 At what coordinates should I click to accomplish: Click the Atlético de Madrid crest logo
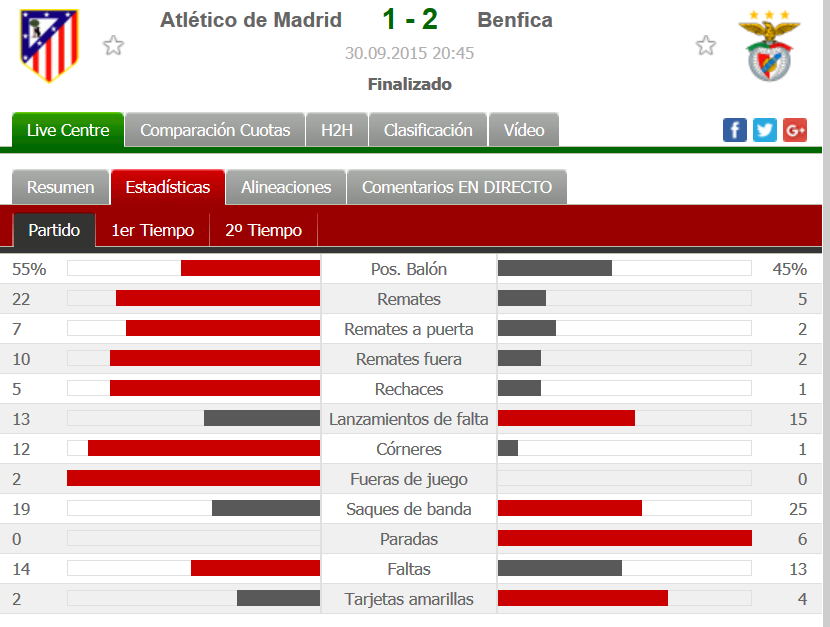click(x=49, y=45)
